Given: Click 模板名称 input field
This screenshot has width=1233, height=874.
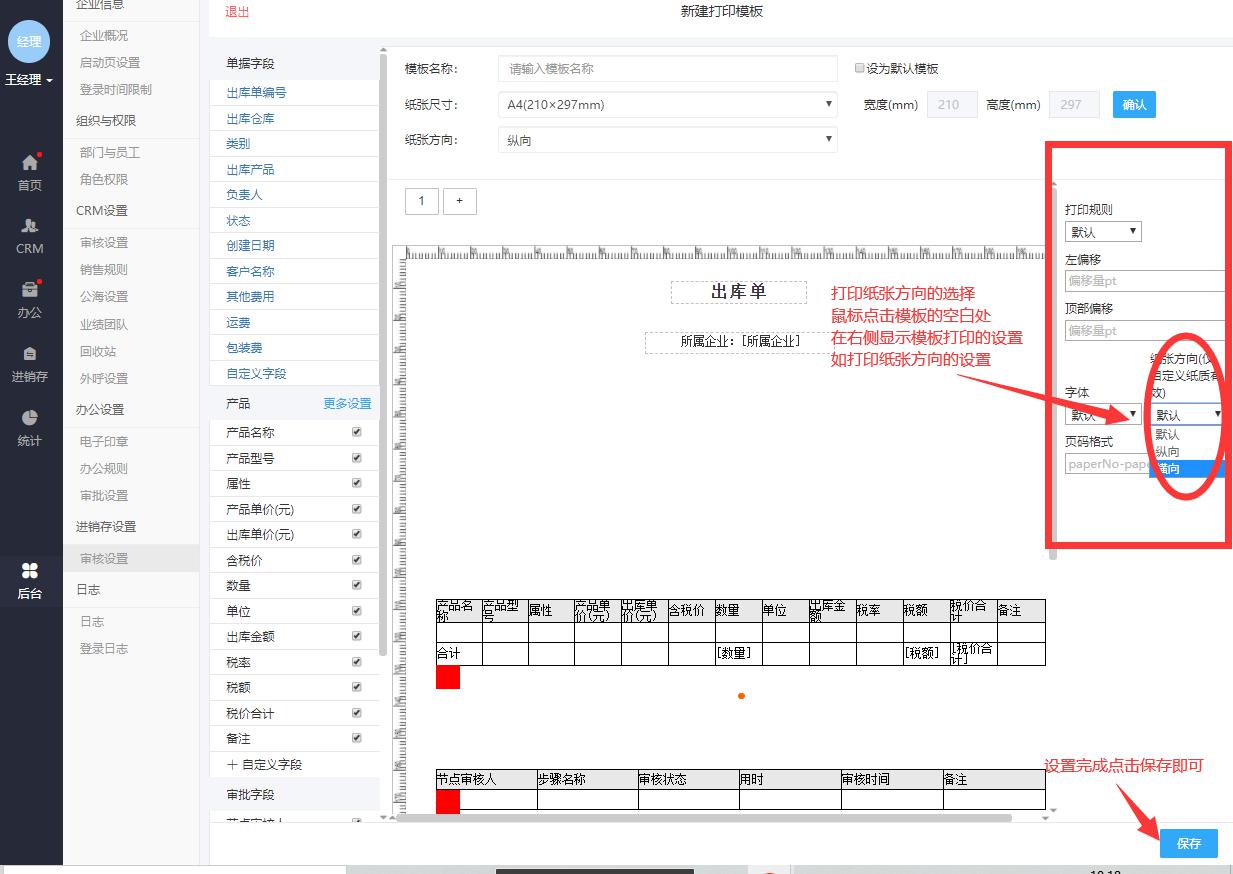Looking at the screenshot, I should tap(667, 68).
